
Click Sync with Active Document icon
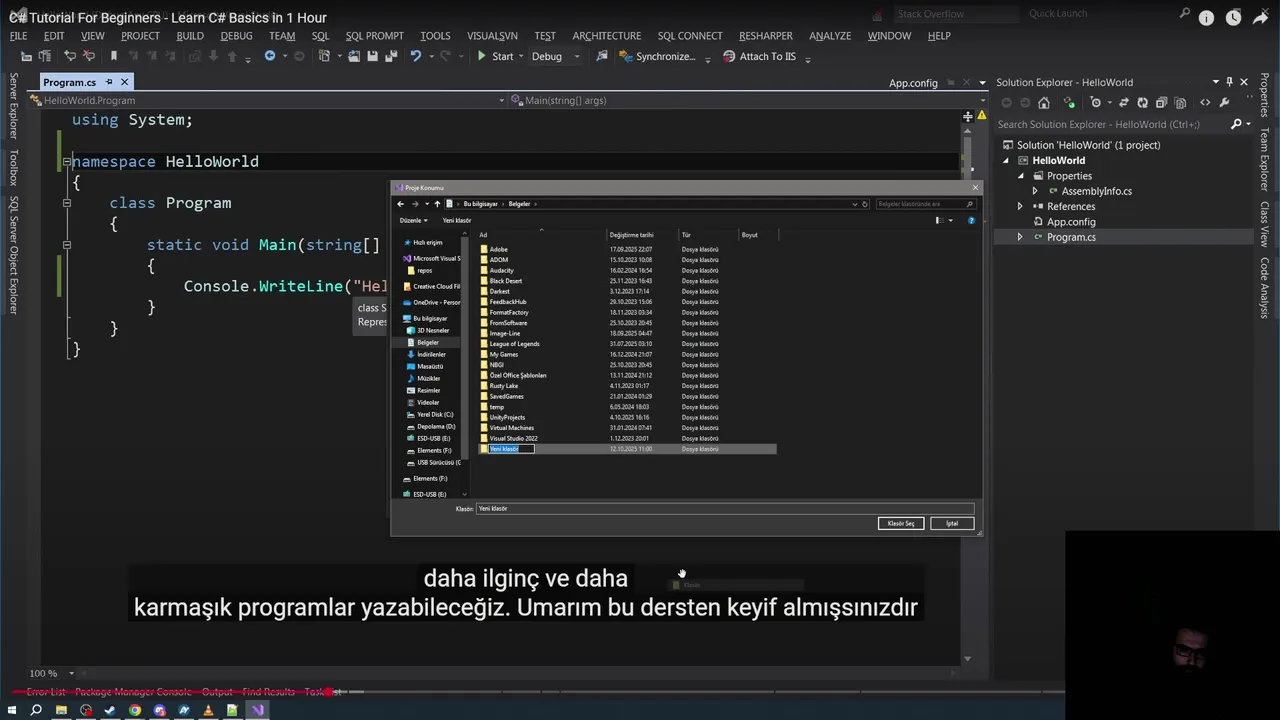[x=1124, y=102]
